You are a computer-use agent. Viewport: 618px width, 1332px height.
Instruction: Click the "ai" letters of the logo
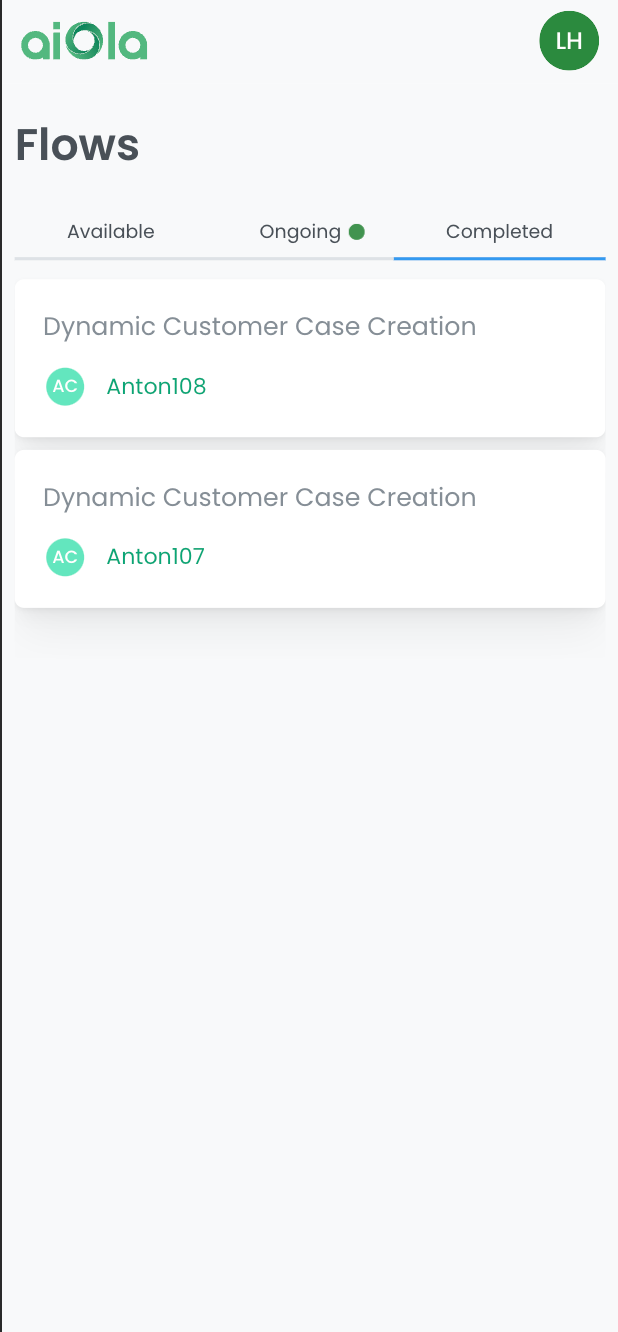point(43,42)
